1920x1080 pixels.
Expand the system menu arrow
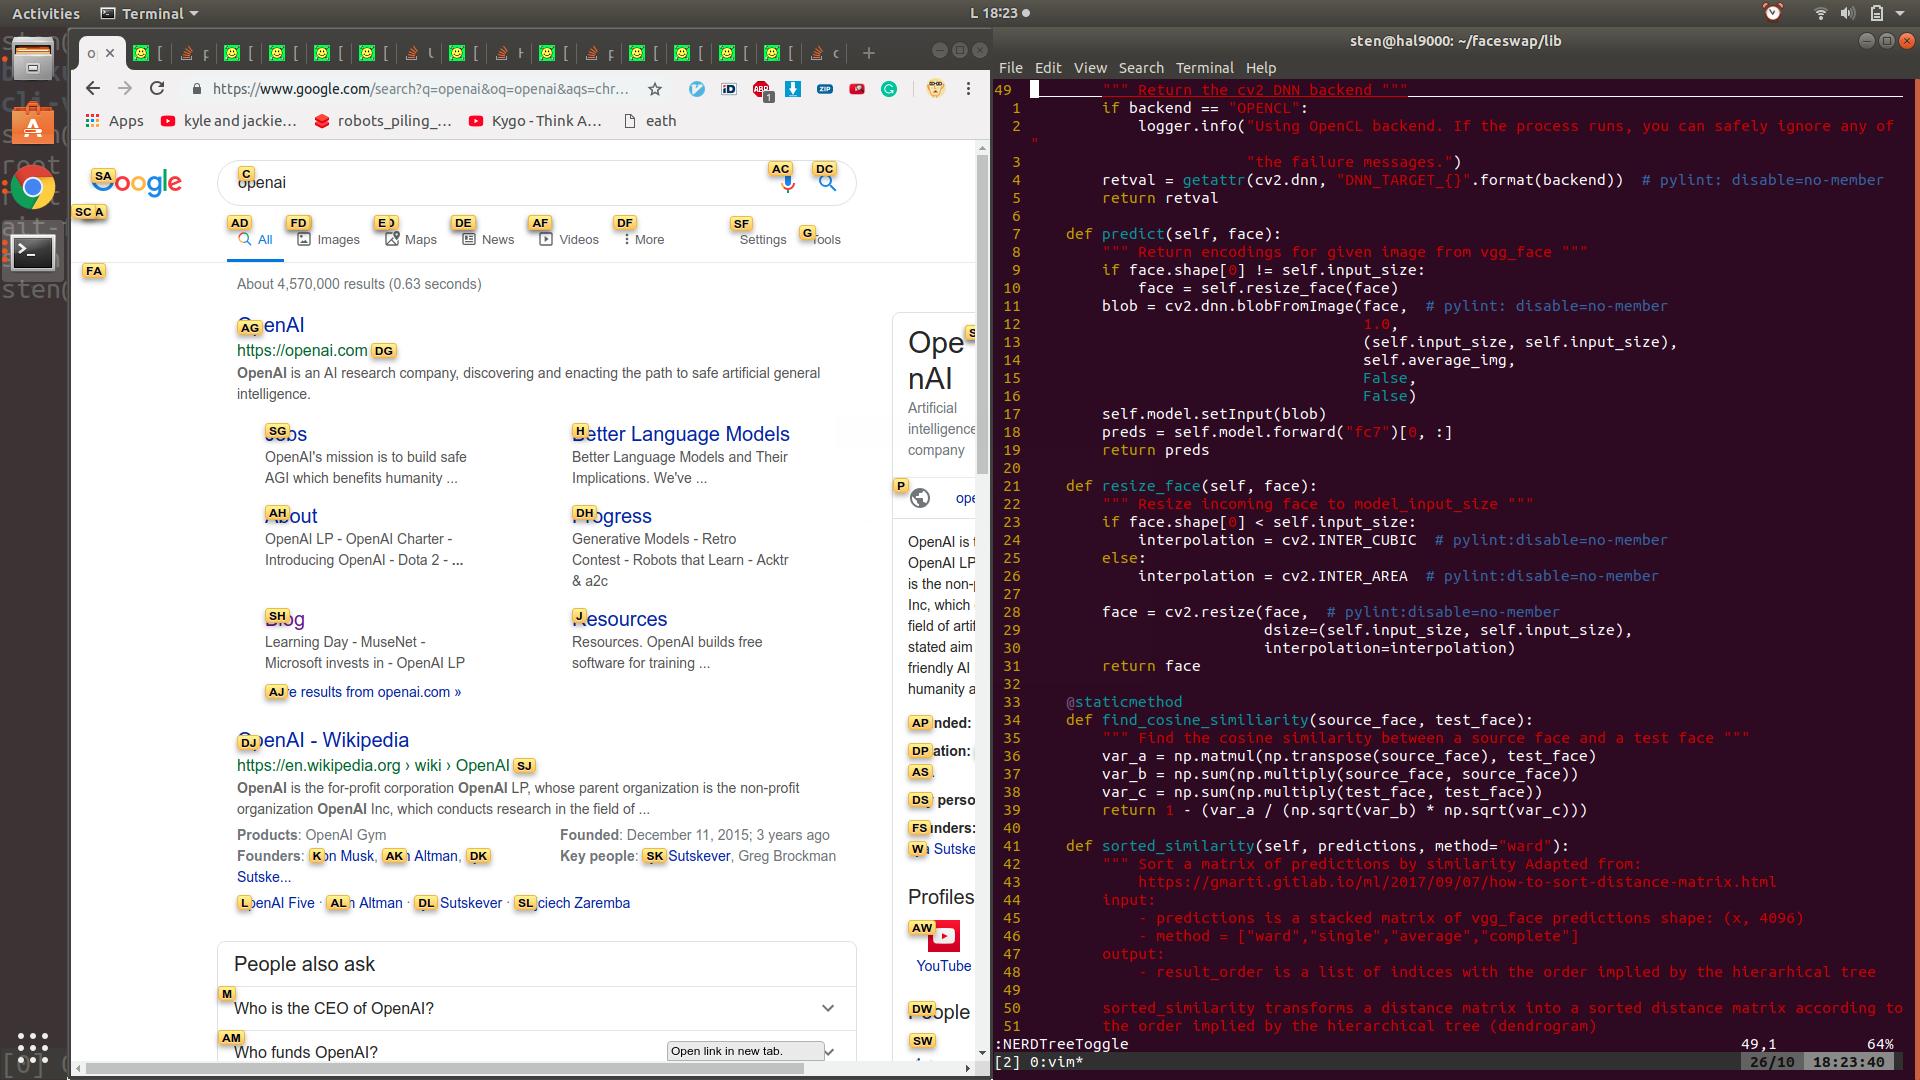(1900, 13)
